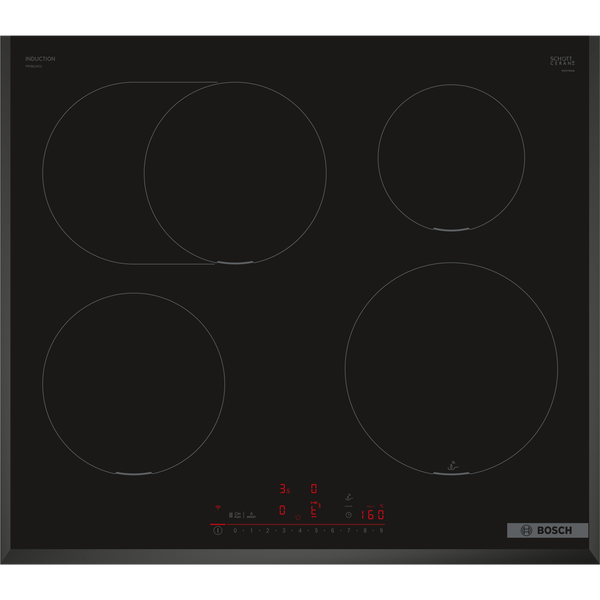Screen dimensions: 600x600
Task: Click the SCHOTT CERAN logo
Action: tap(562, 60)
